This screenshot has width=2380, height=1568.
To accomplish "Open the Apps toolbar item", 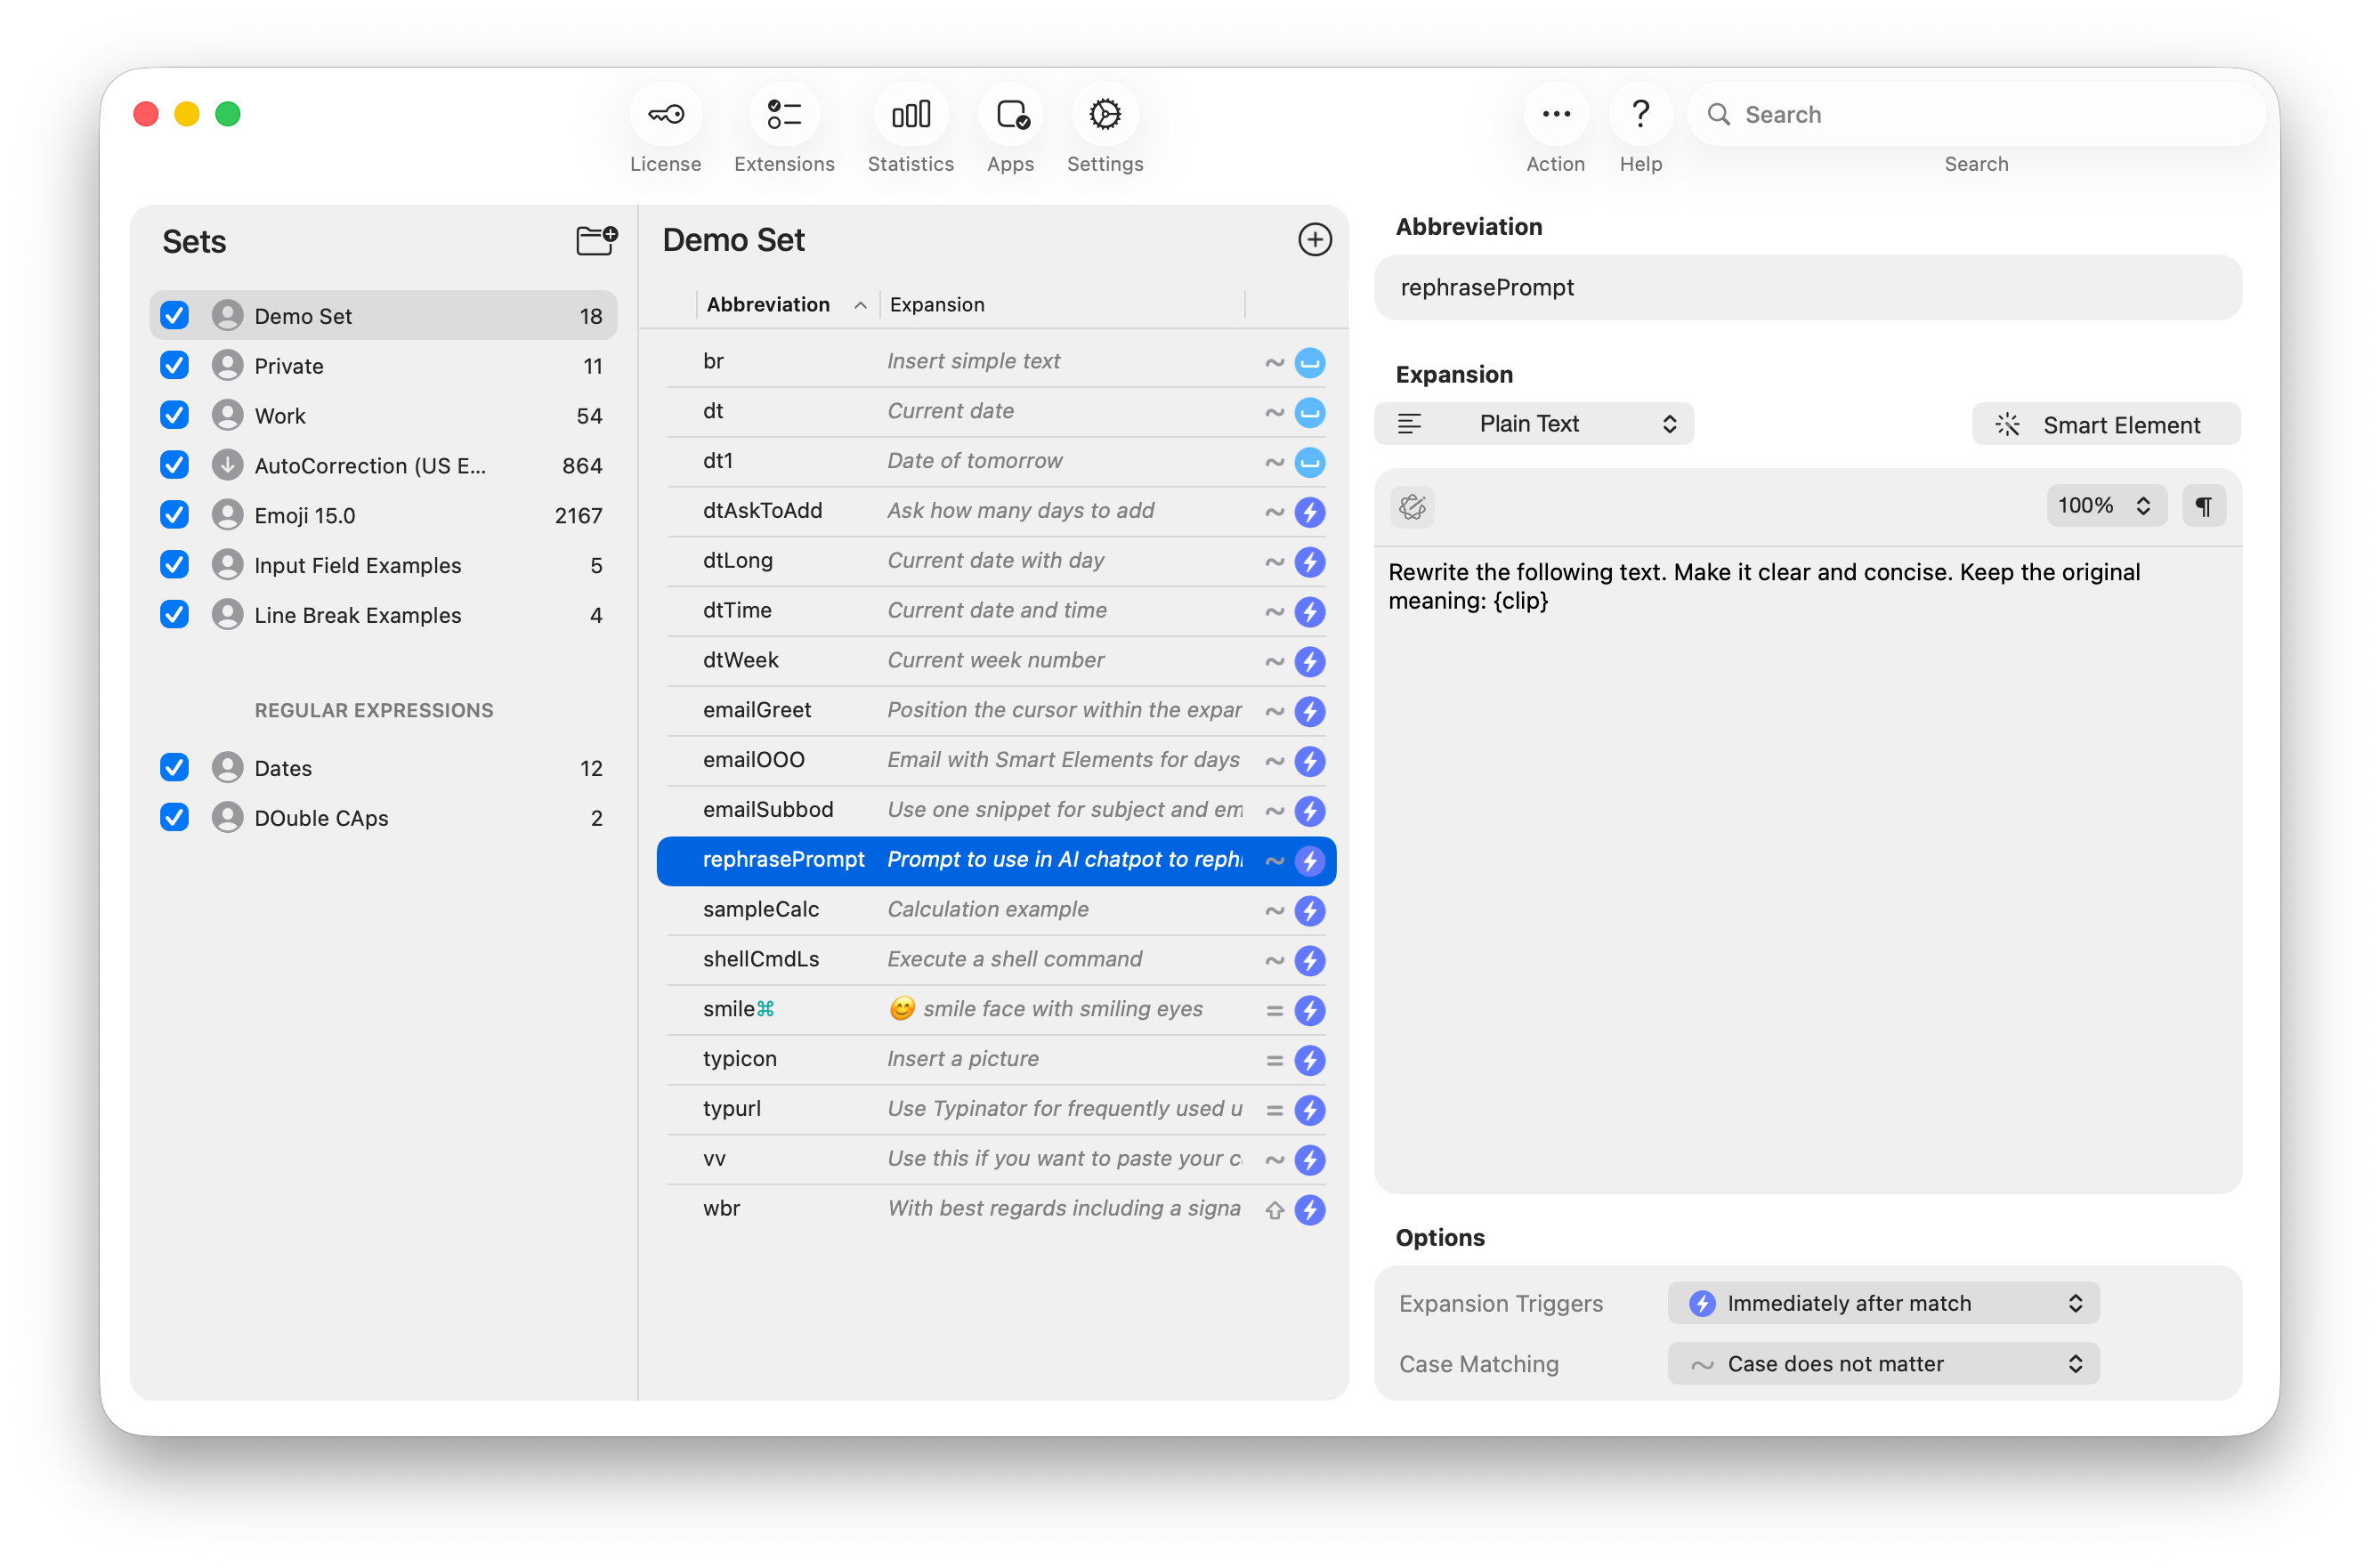I will click(1011, 116).
